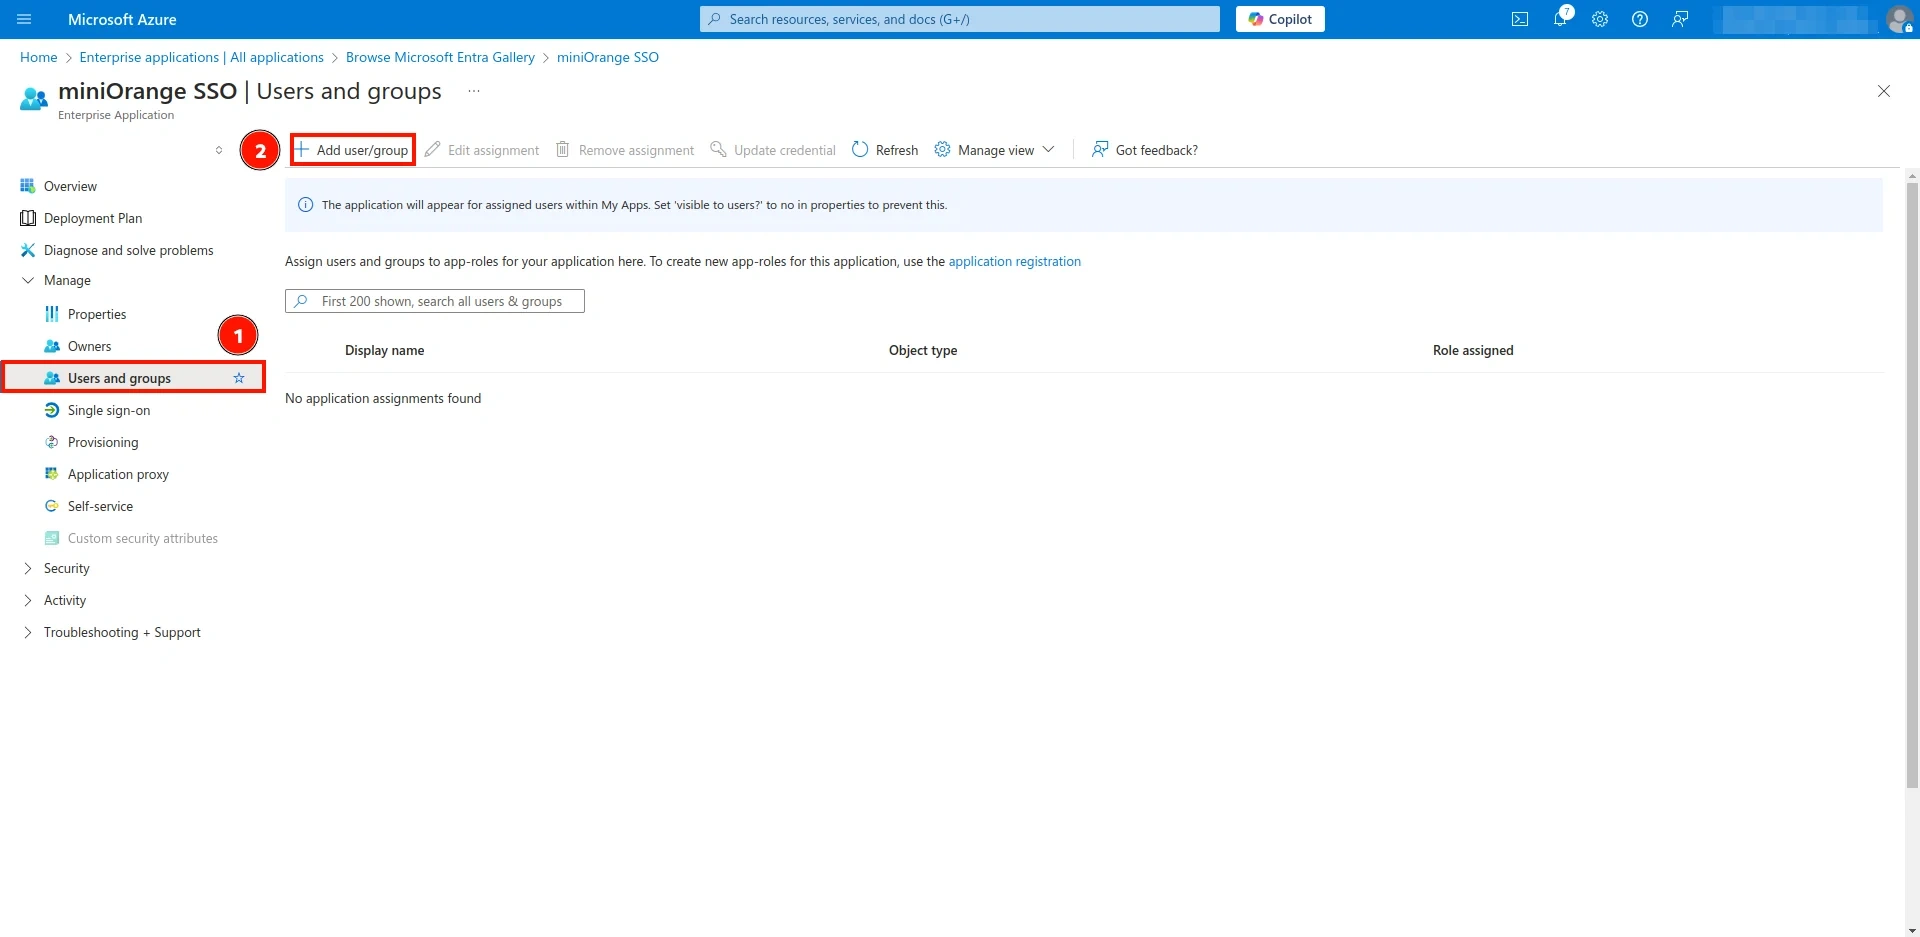This screenshot has height=937, width=1920.
Task: Open Custom security attributes settings
Action: click(x=142, y=537)
